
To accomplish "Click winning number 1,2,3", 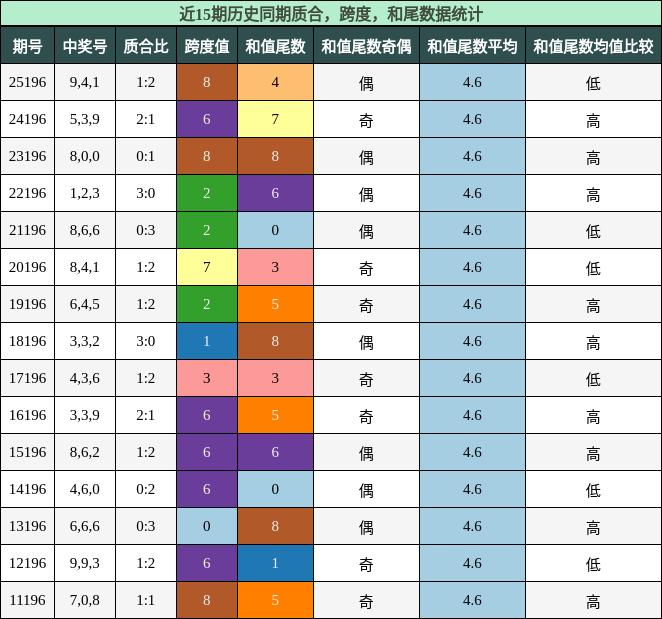I will (85, 193).
